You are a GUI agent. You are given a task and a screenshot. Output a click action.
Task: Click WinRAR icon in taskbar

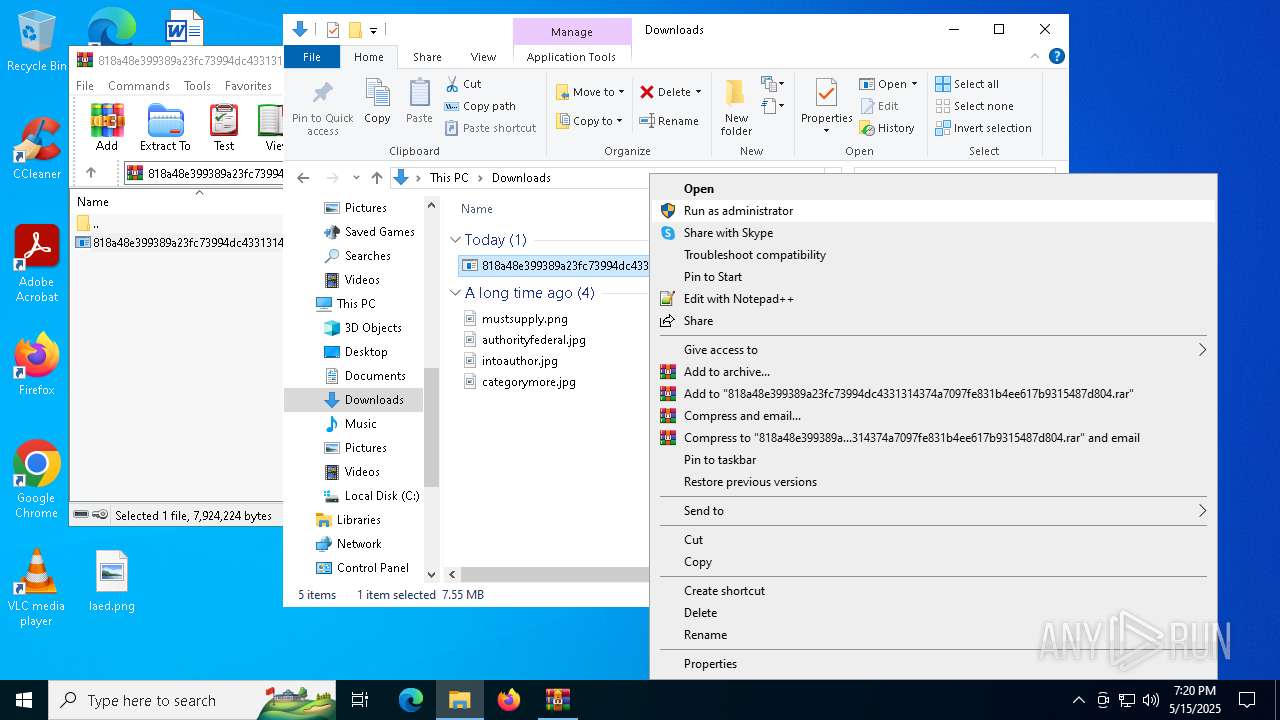557,700
